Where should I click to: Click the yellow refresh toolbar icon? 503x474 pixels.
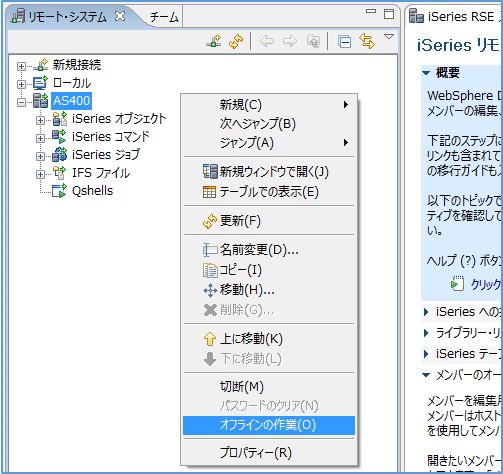click(x=236, y=42)
